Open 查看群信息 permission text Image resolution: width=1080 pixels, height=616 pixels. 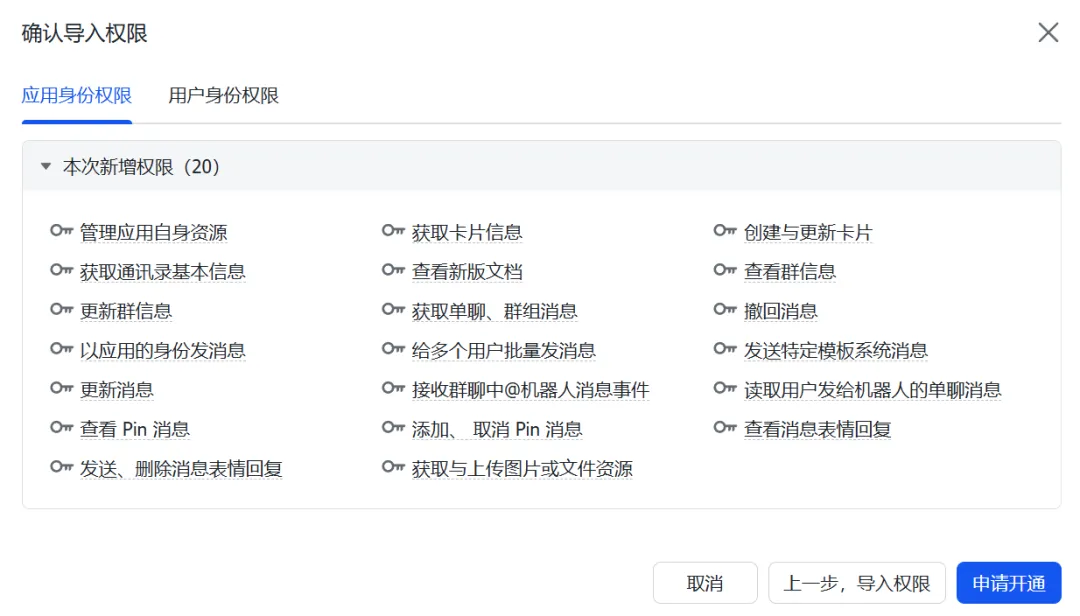click(790, 271)
